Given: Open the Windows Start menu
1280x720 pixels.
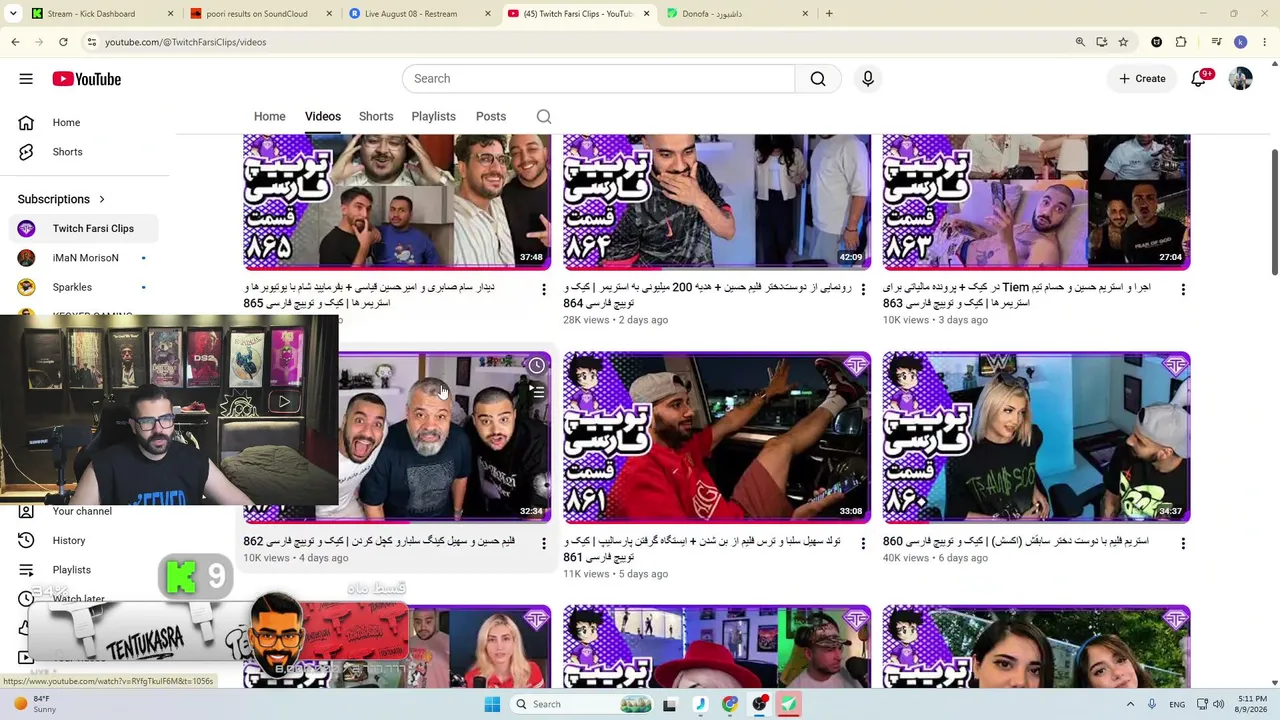Looking at the screenshot, I should point(492,704).
